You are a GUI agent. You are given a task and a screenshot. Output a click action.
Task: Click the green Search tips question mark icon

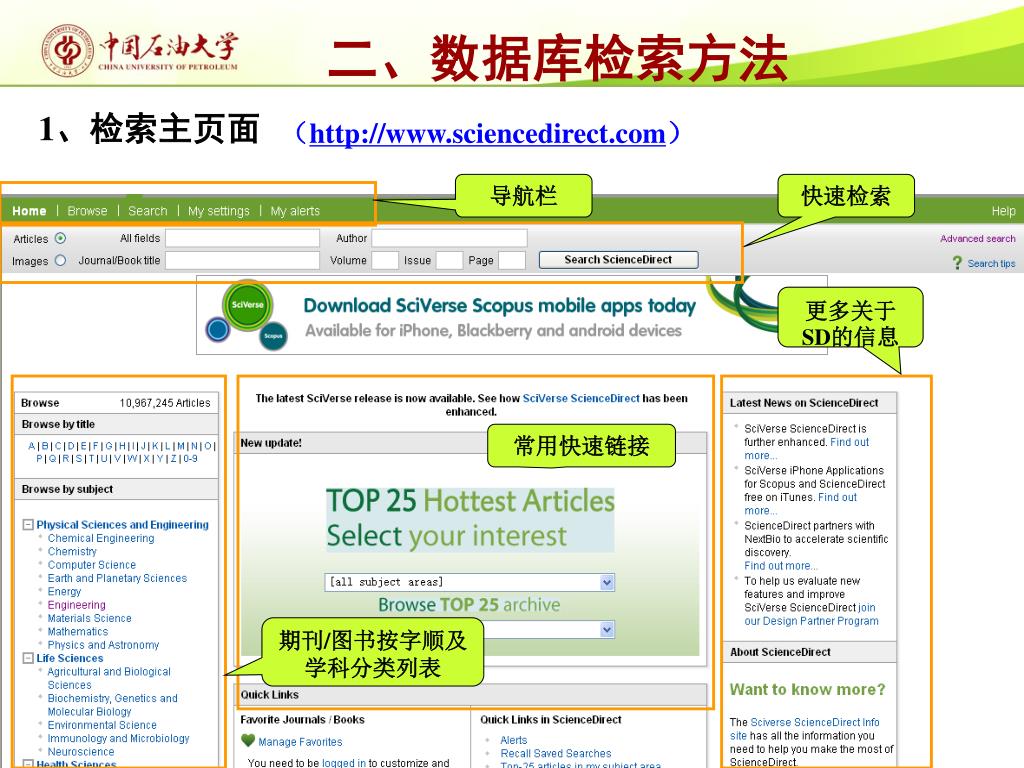pos(957,263)
